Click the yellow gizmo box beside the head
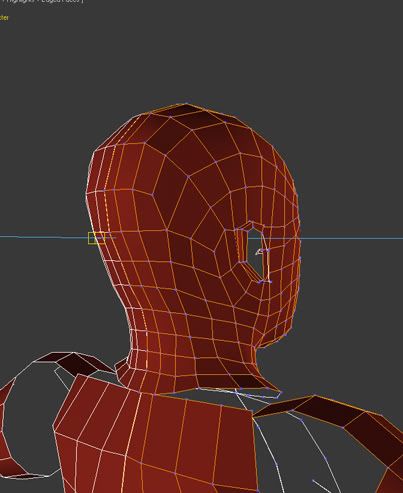This screenshot has height=493, width=403. coord(97,238)
